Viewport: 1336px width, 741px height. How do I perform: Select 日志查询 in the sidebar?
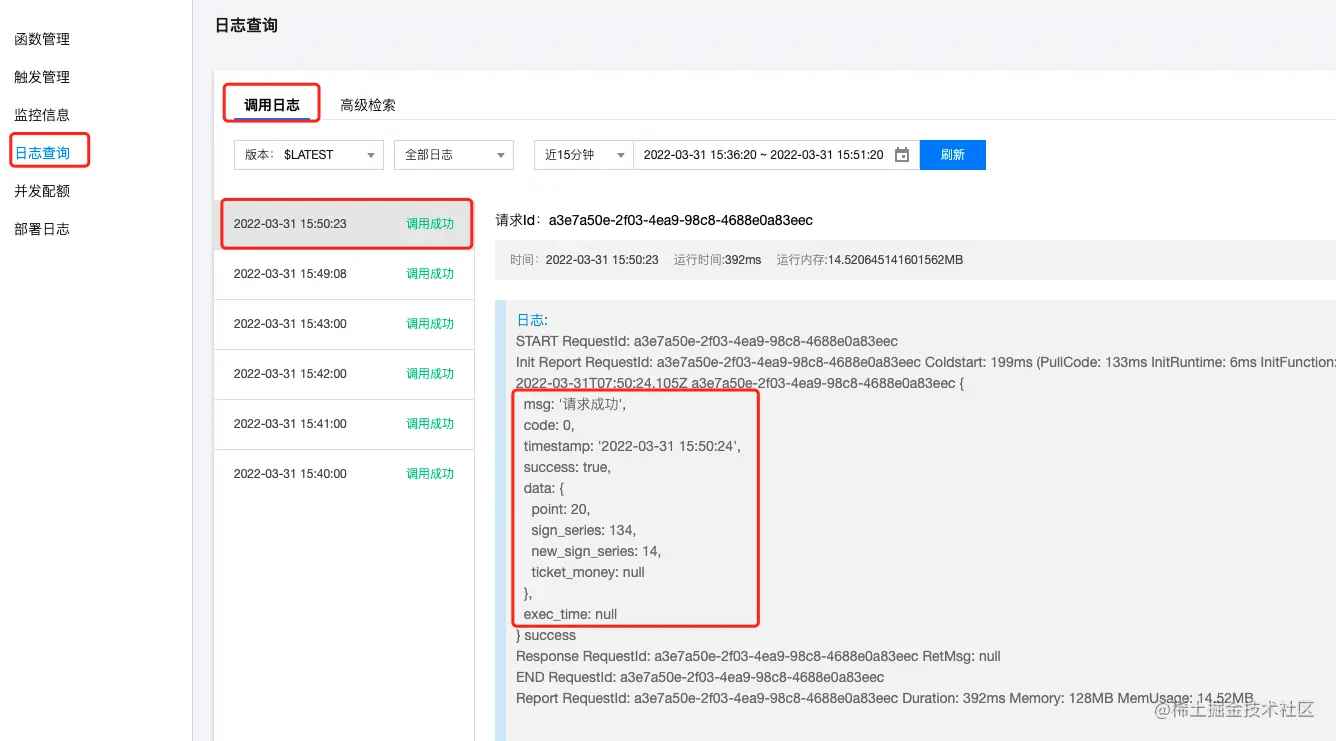42,153
